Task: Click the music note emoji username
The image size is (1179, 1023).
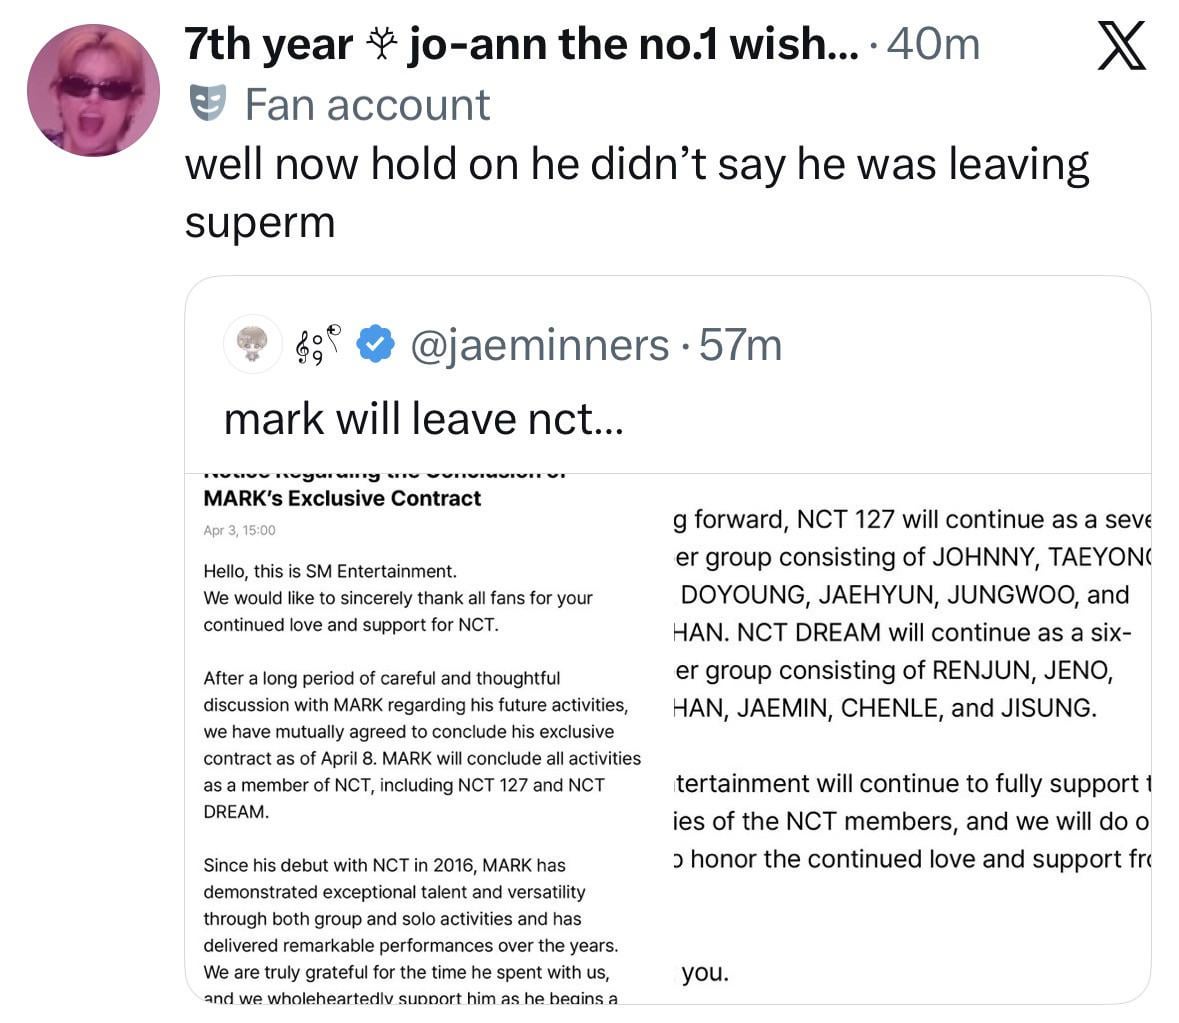Action: (x=318, y=346)
